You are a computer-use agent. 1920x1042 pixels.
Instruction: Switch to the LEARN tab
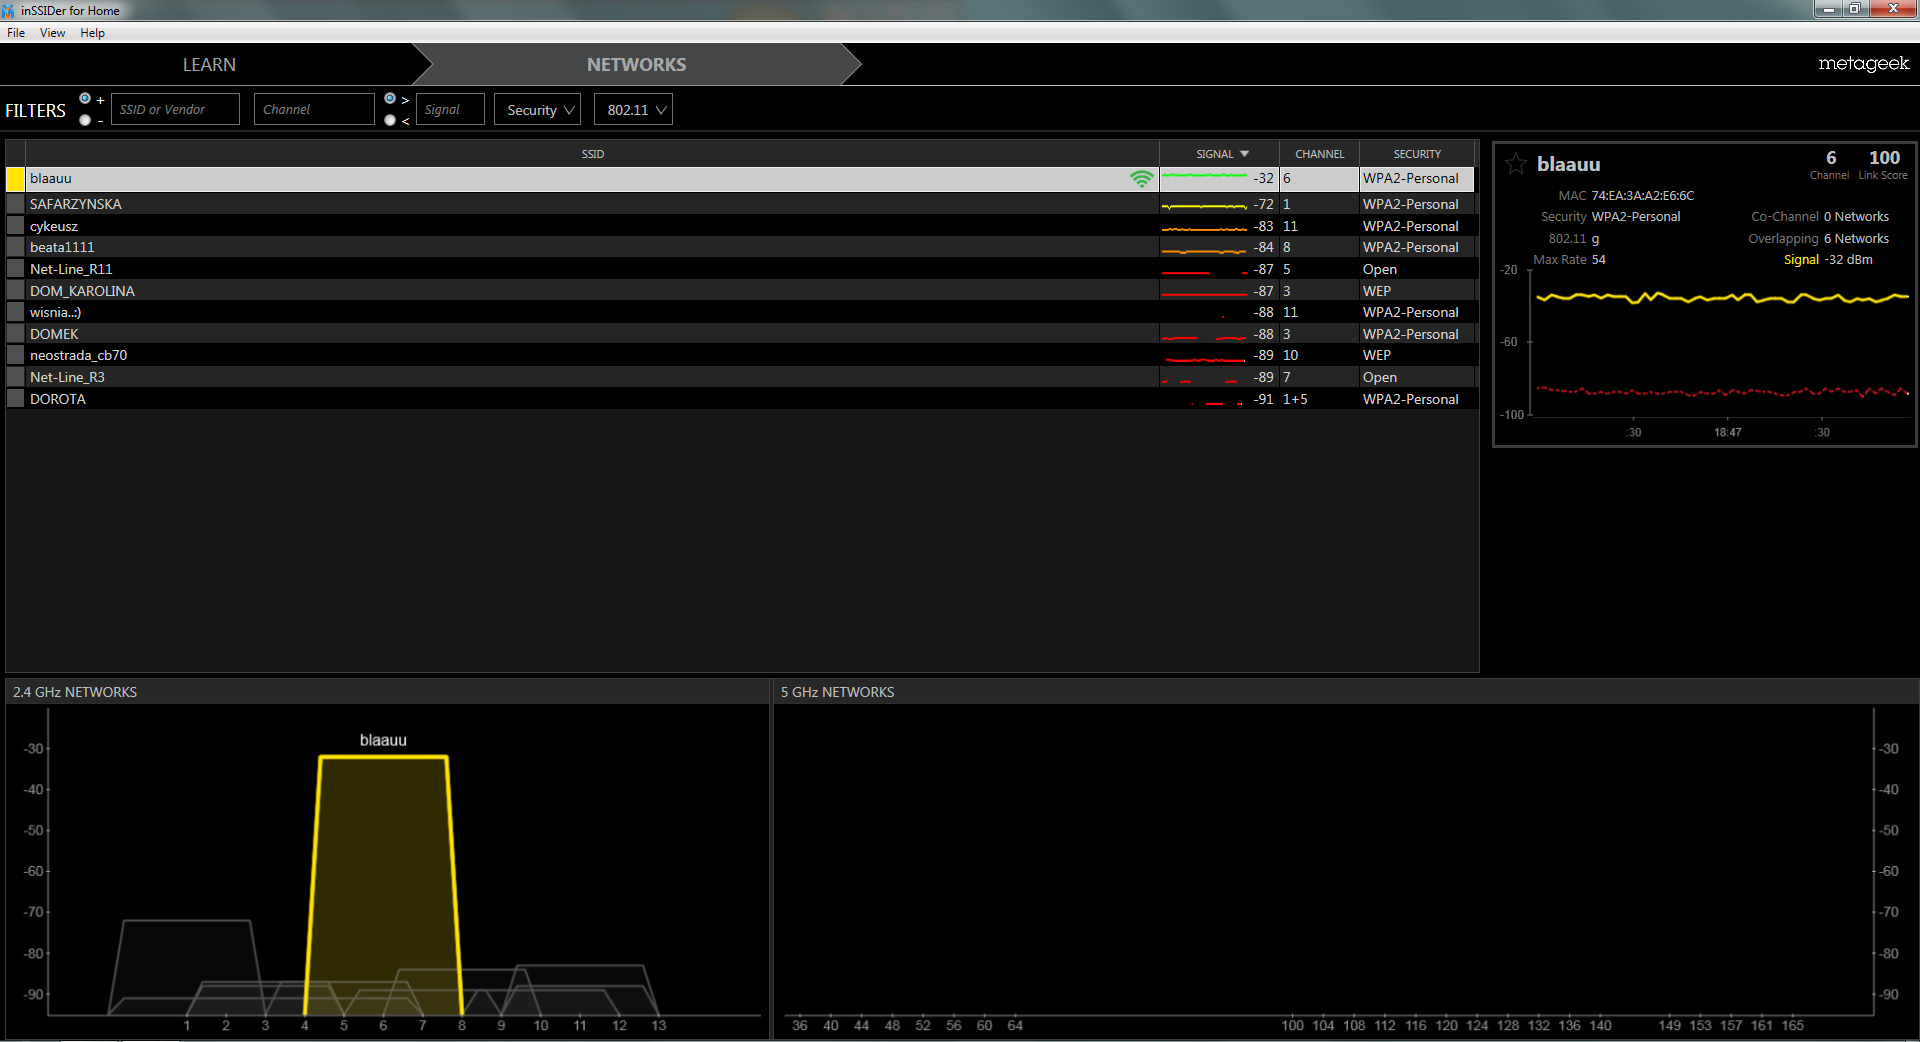[x=209, y=64]
